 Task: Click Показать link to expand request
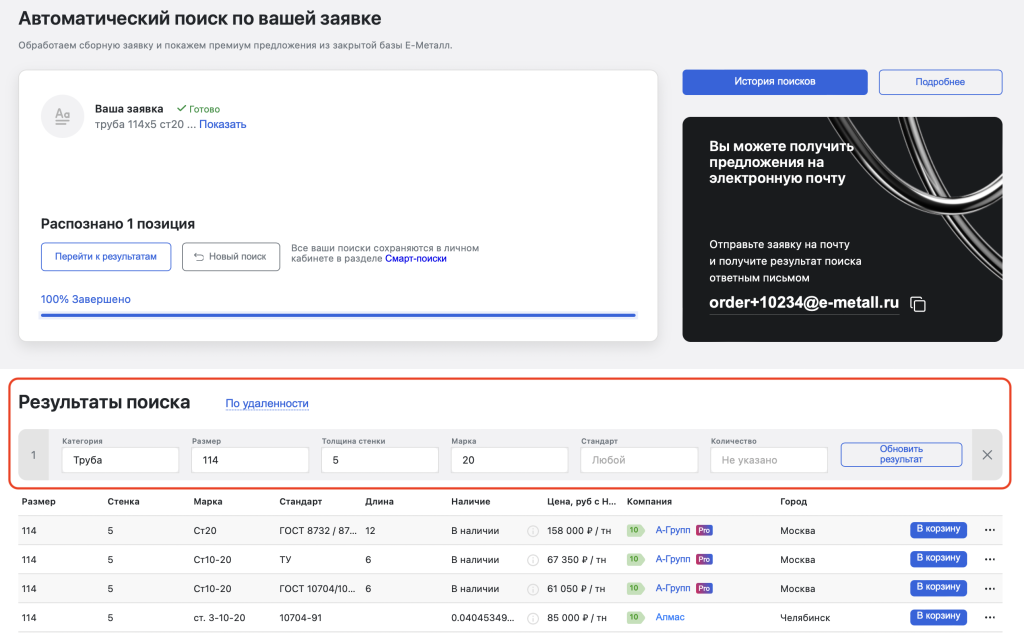[222, 125]
